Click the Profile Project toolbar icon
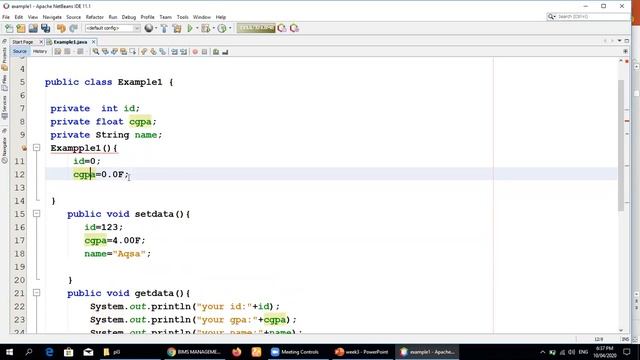The image size is (640, 360). (x=222, y=28)
